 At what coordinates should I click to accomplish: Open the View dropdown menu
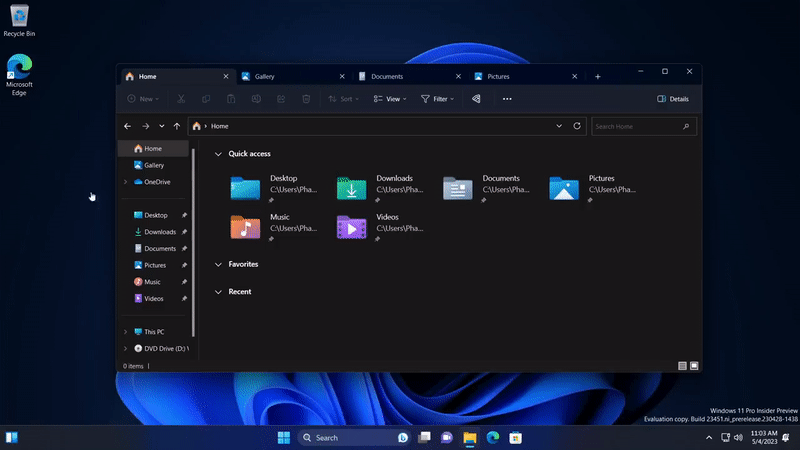(390, 99)
